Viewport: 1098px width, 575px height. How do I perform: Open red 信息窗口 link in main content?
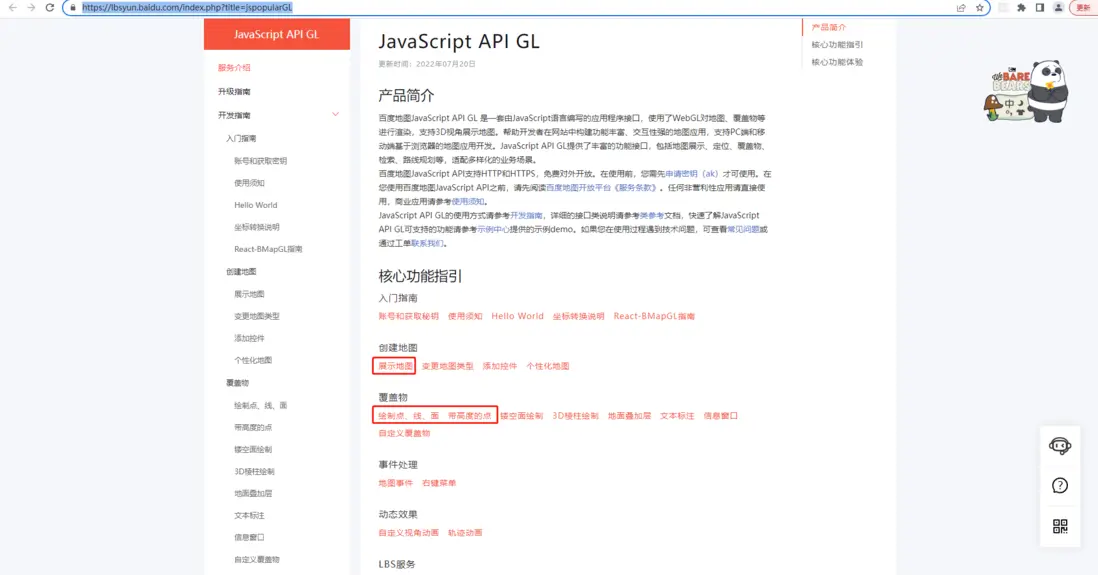click(721, 416)
